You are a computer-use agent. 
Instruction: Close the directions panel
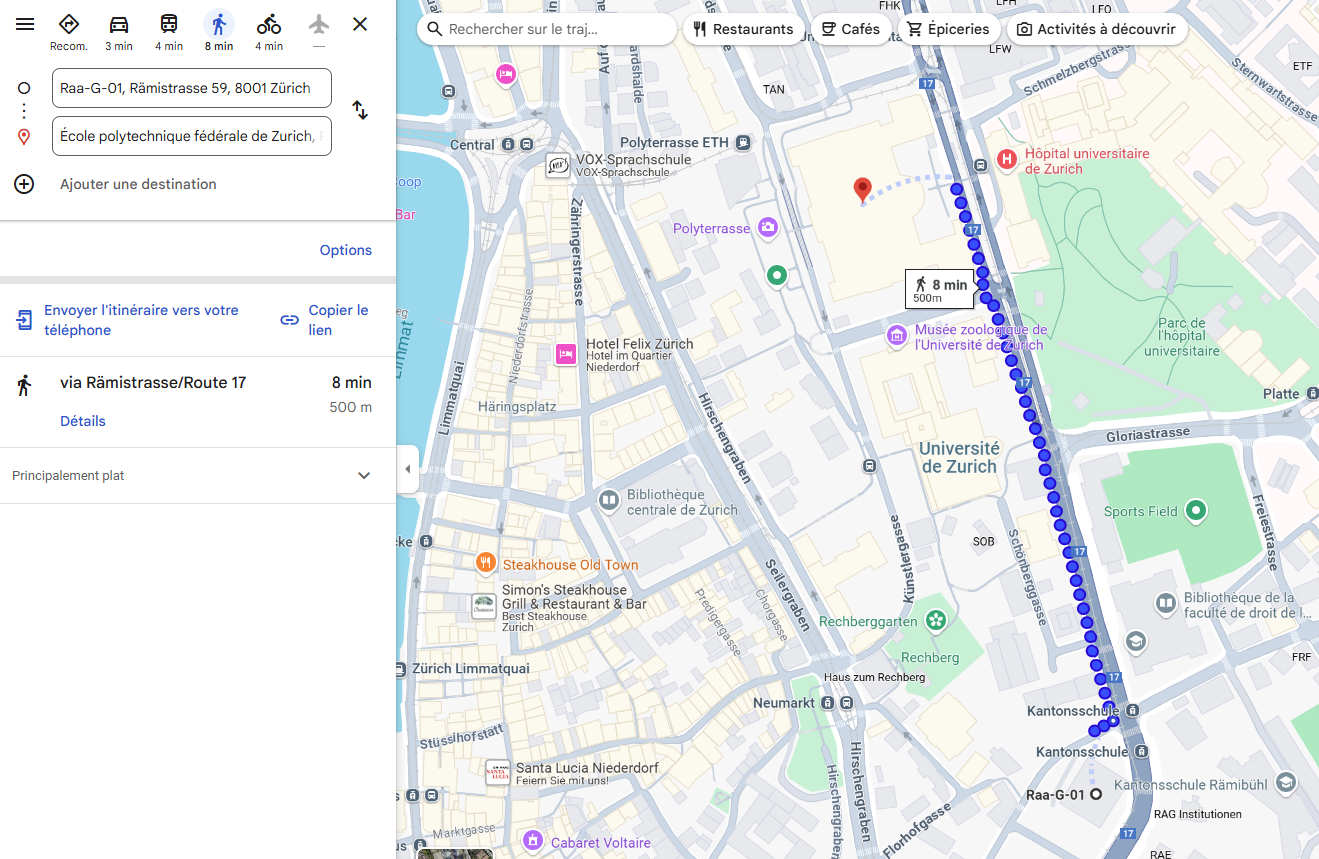tap(360, 24)
